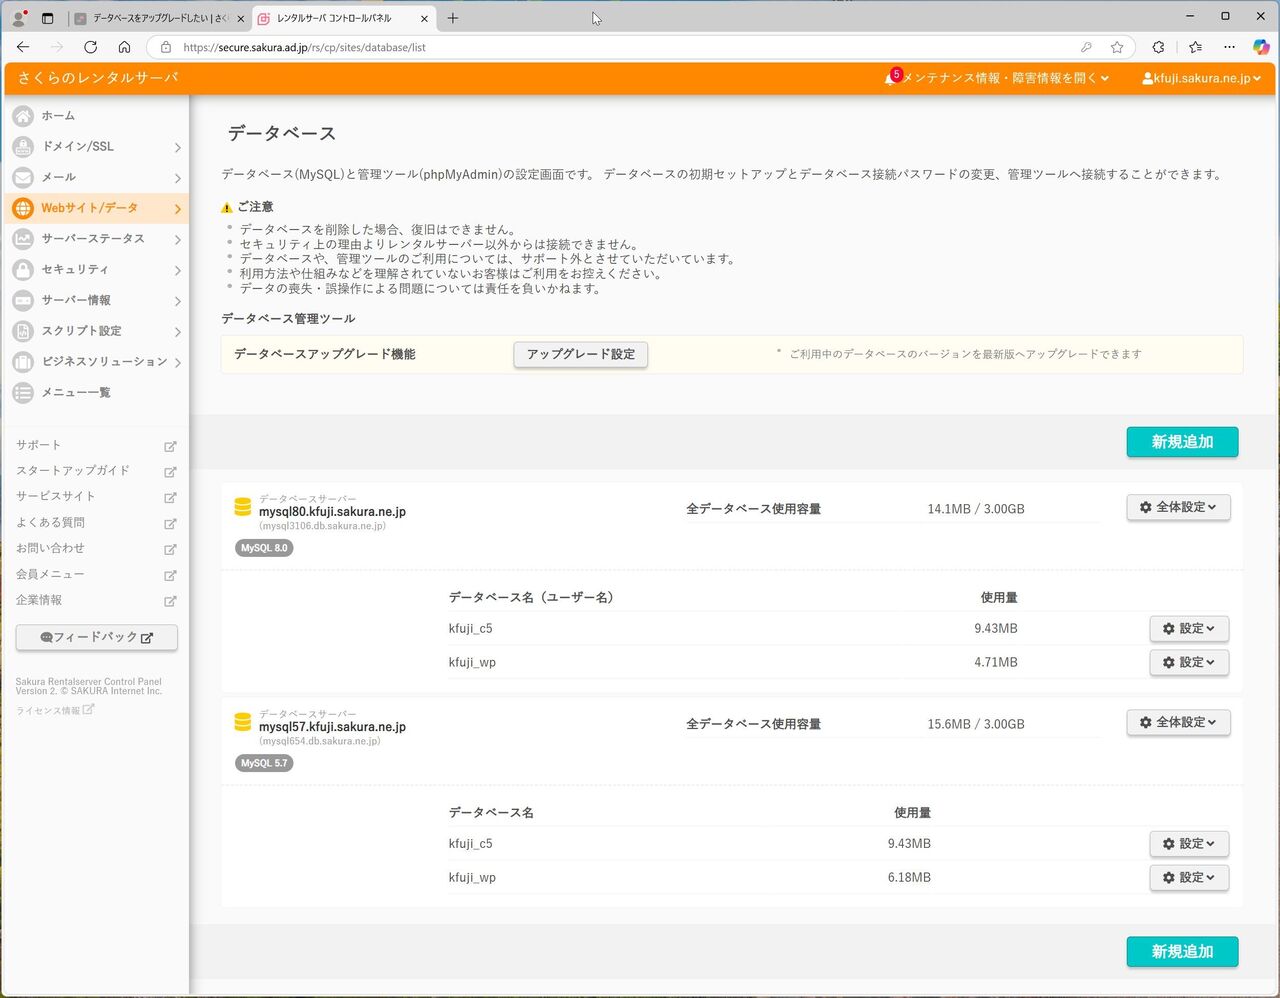Open the browser home page icon
1280x998 pixels.
tap(124, 47)
